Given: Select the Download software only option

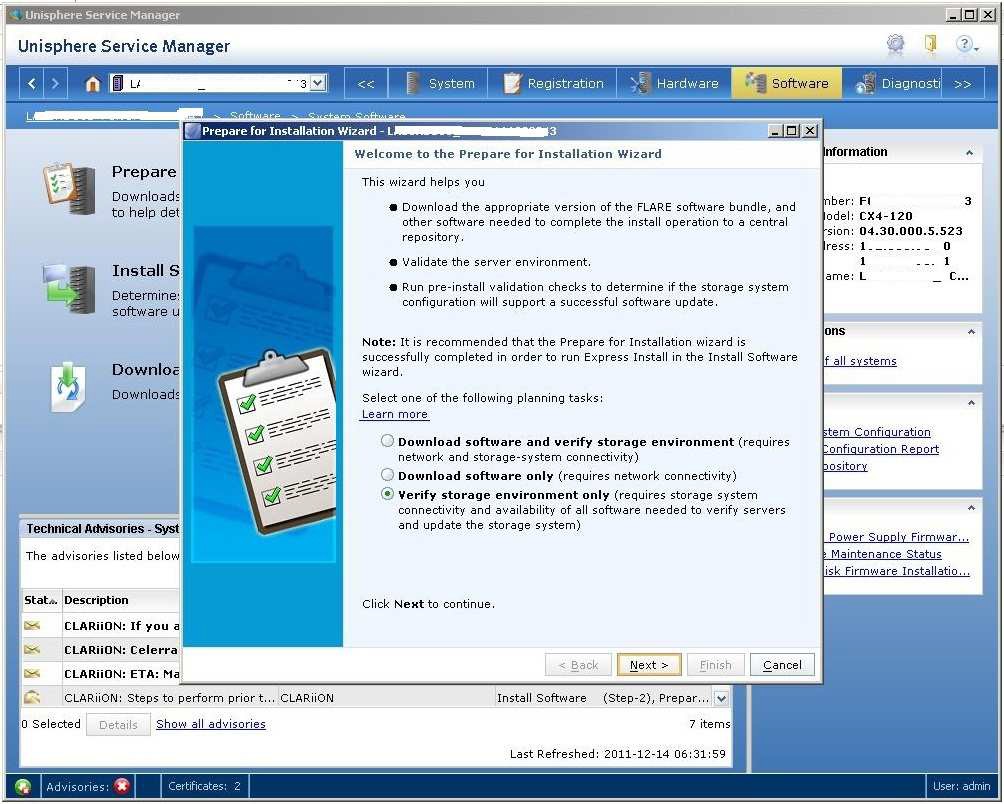Looking at the screenshot, I should click(387, 475).
